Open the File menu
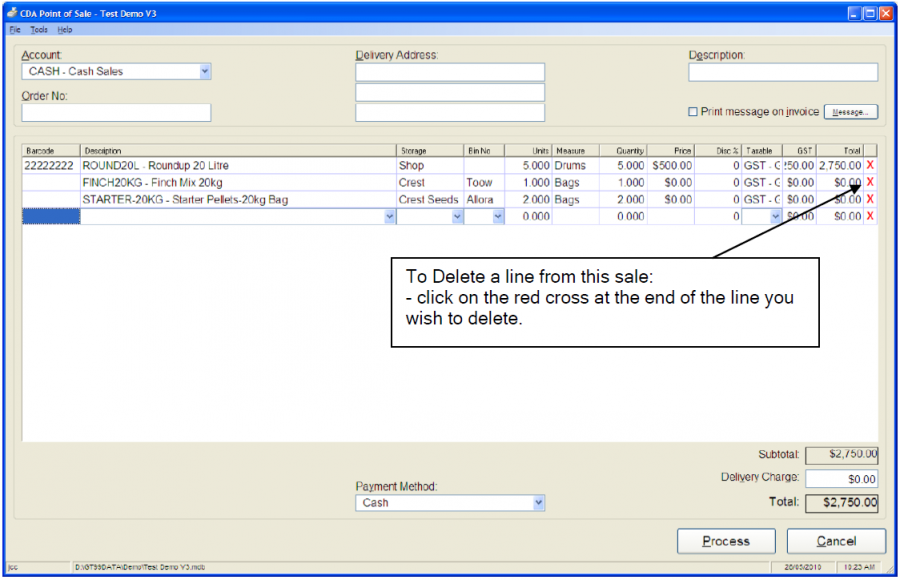Screen dimensions: 900x580 14,29
